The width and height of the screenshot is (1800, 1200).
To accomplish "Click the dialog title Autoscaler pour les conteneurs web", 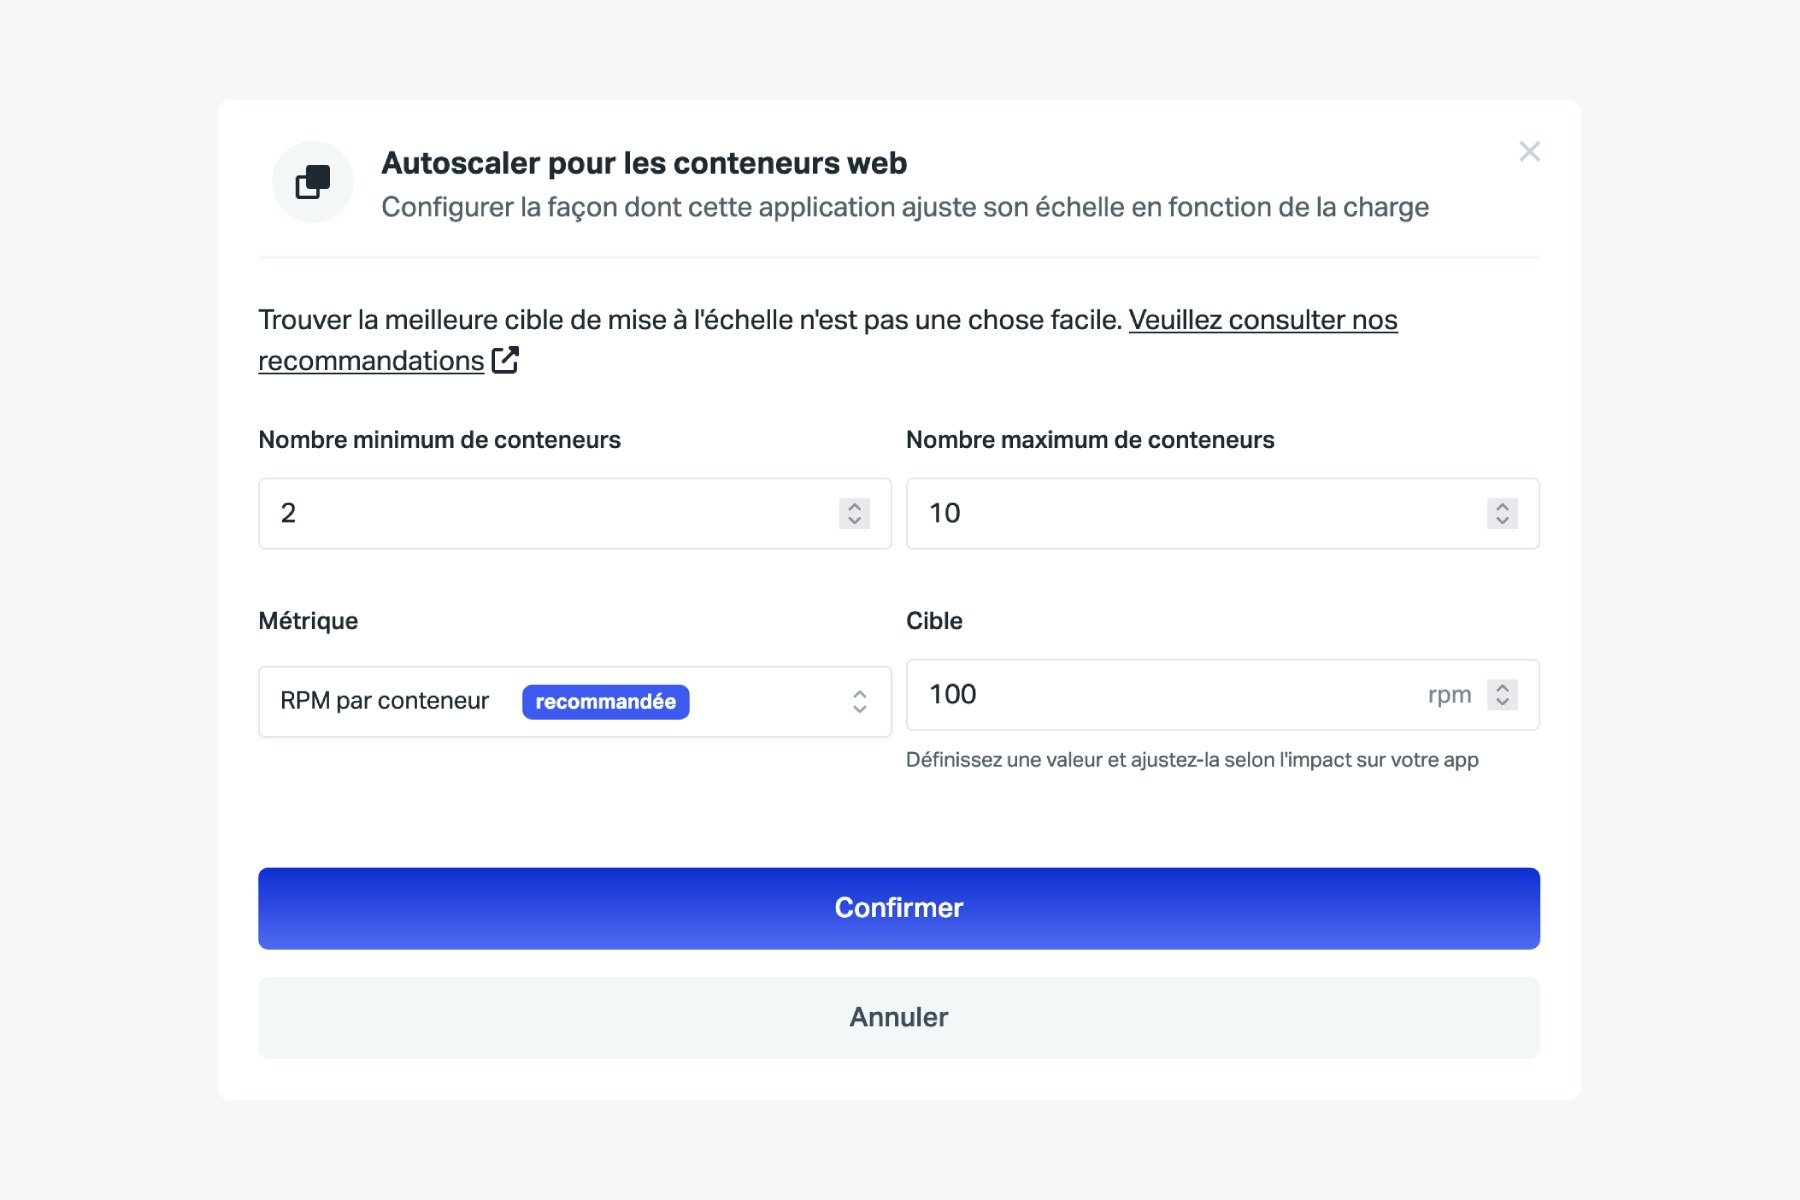I will (x=644, y=162).
